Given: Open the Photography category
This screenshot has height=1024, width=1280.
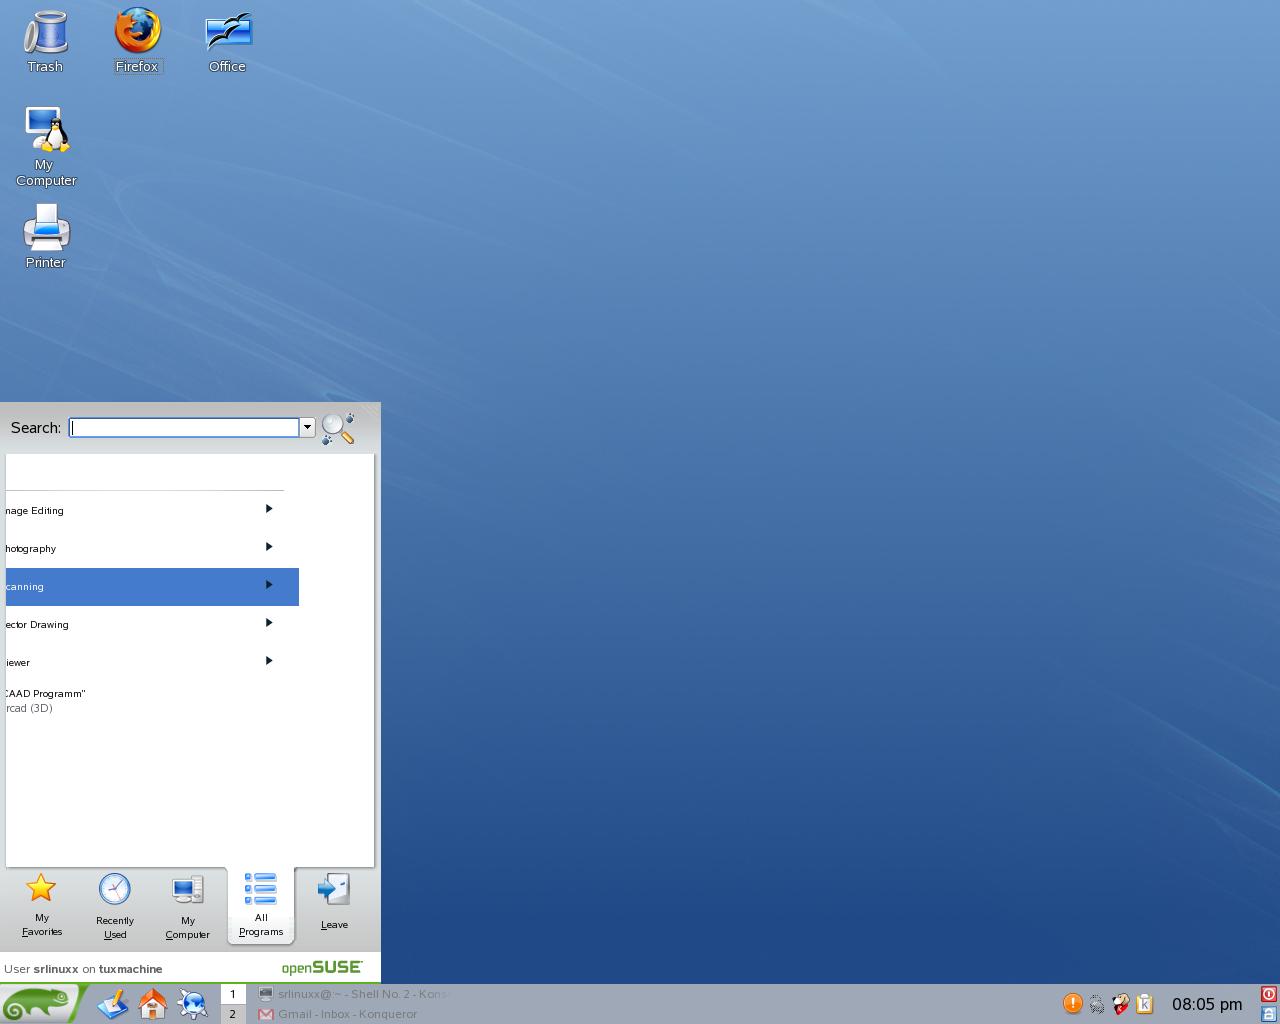Looking at the screenshot, I should point(152,548).
